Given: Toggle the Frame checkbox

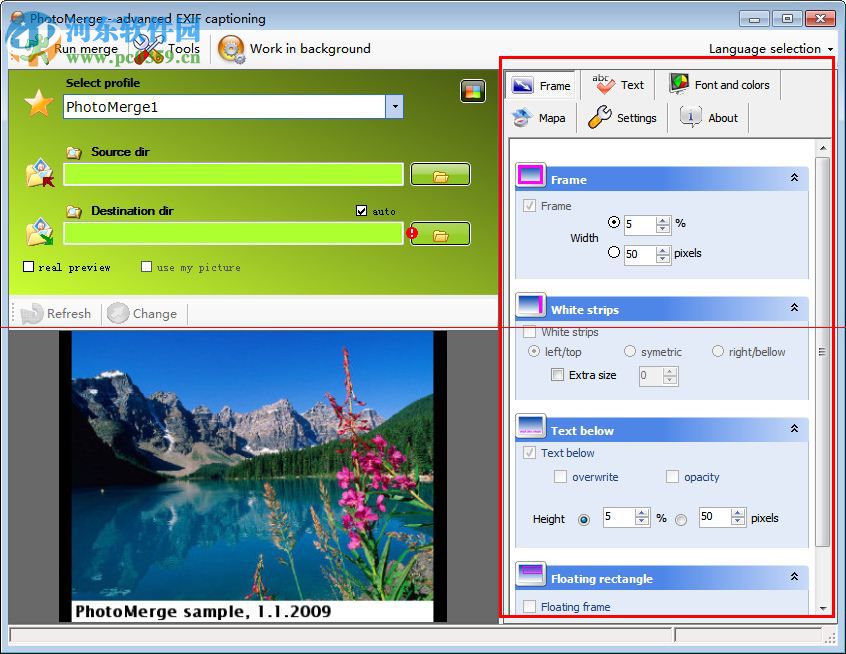Looking at the screenshot, I should [x=529, y=206].
